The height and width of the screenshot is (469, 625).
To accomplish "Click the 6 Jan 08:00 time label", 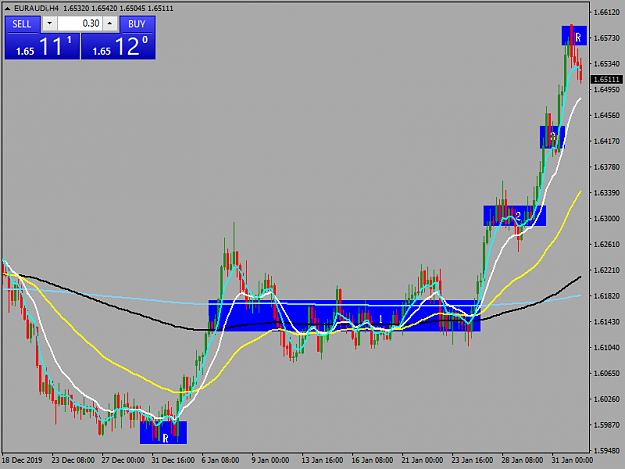I will [220, 460].
